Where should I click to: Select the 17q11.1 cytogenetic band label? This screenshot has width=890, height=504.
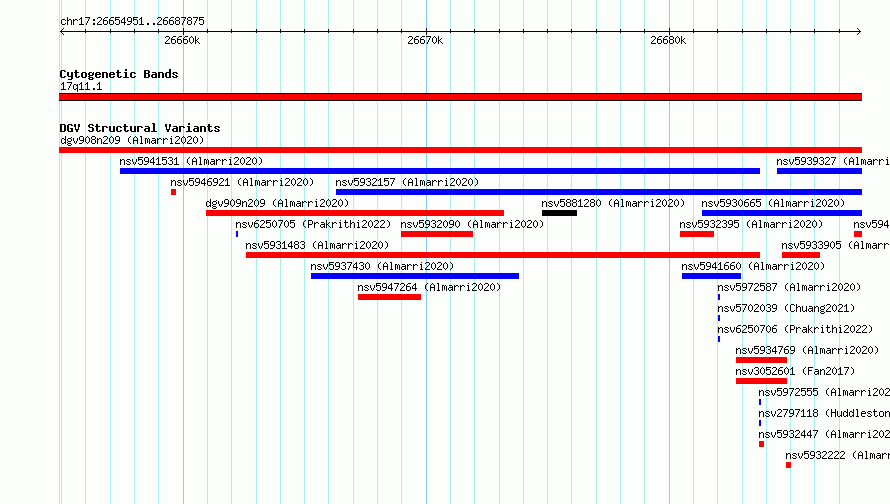81,86
